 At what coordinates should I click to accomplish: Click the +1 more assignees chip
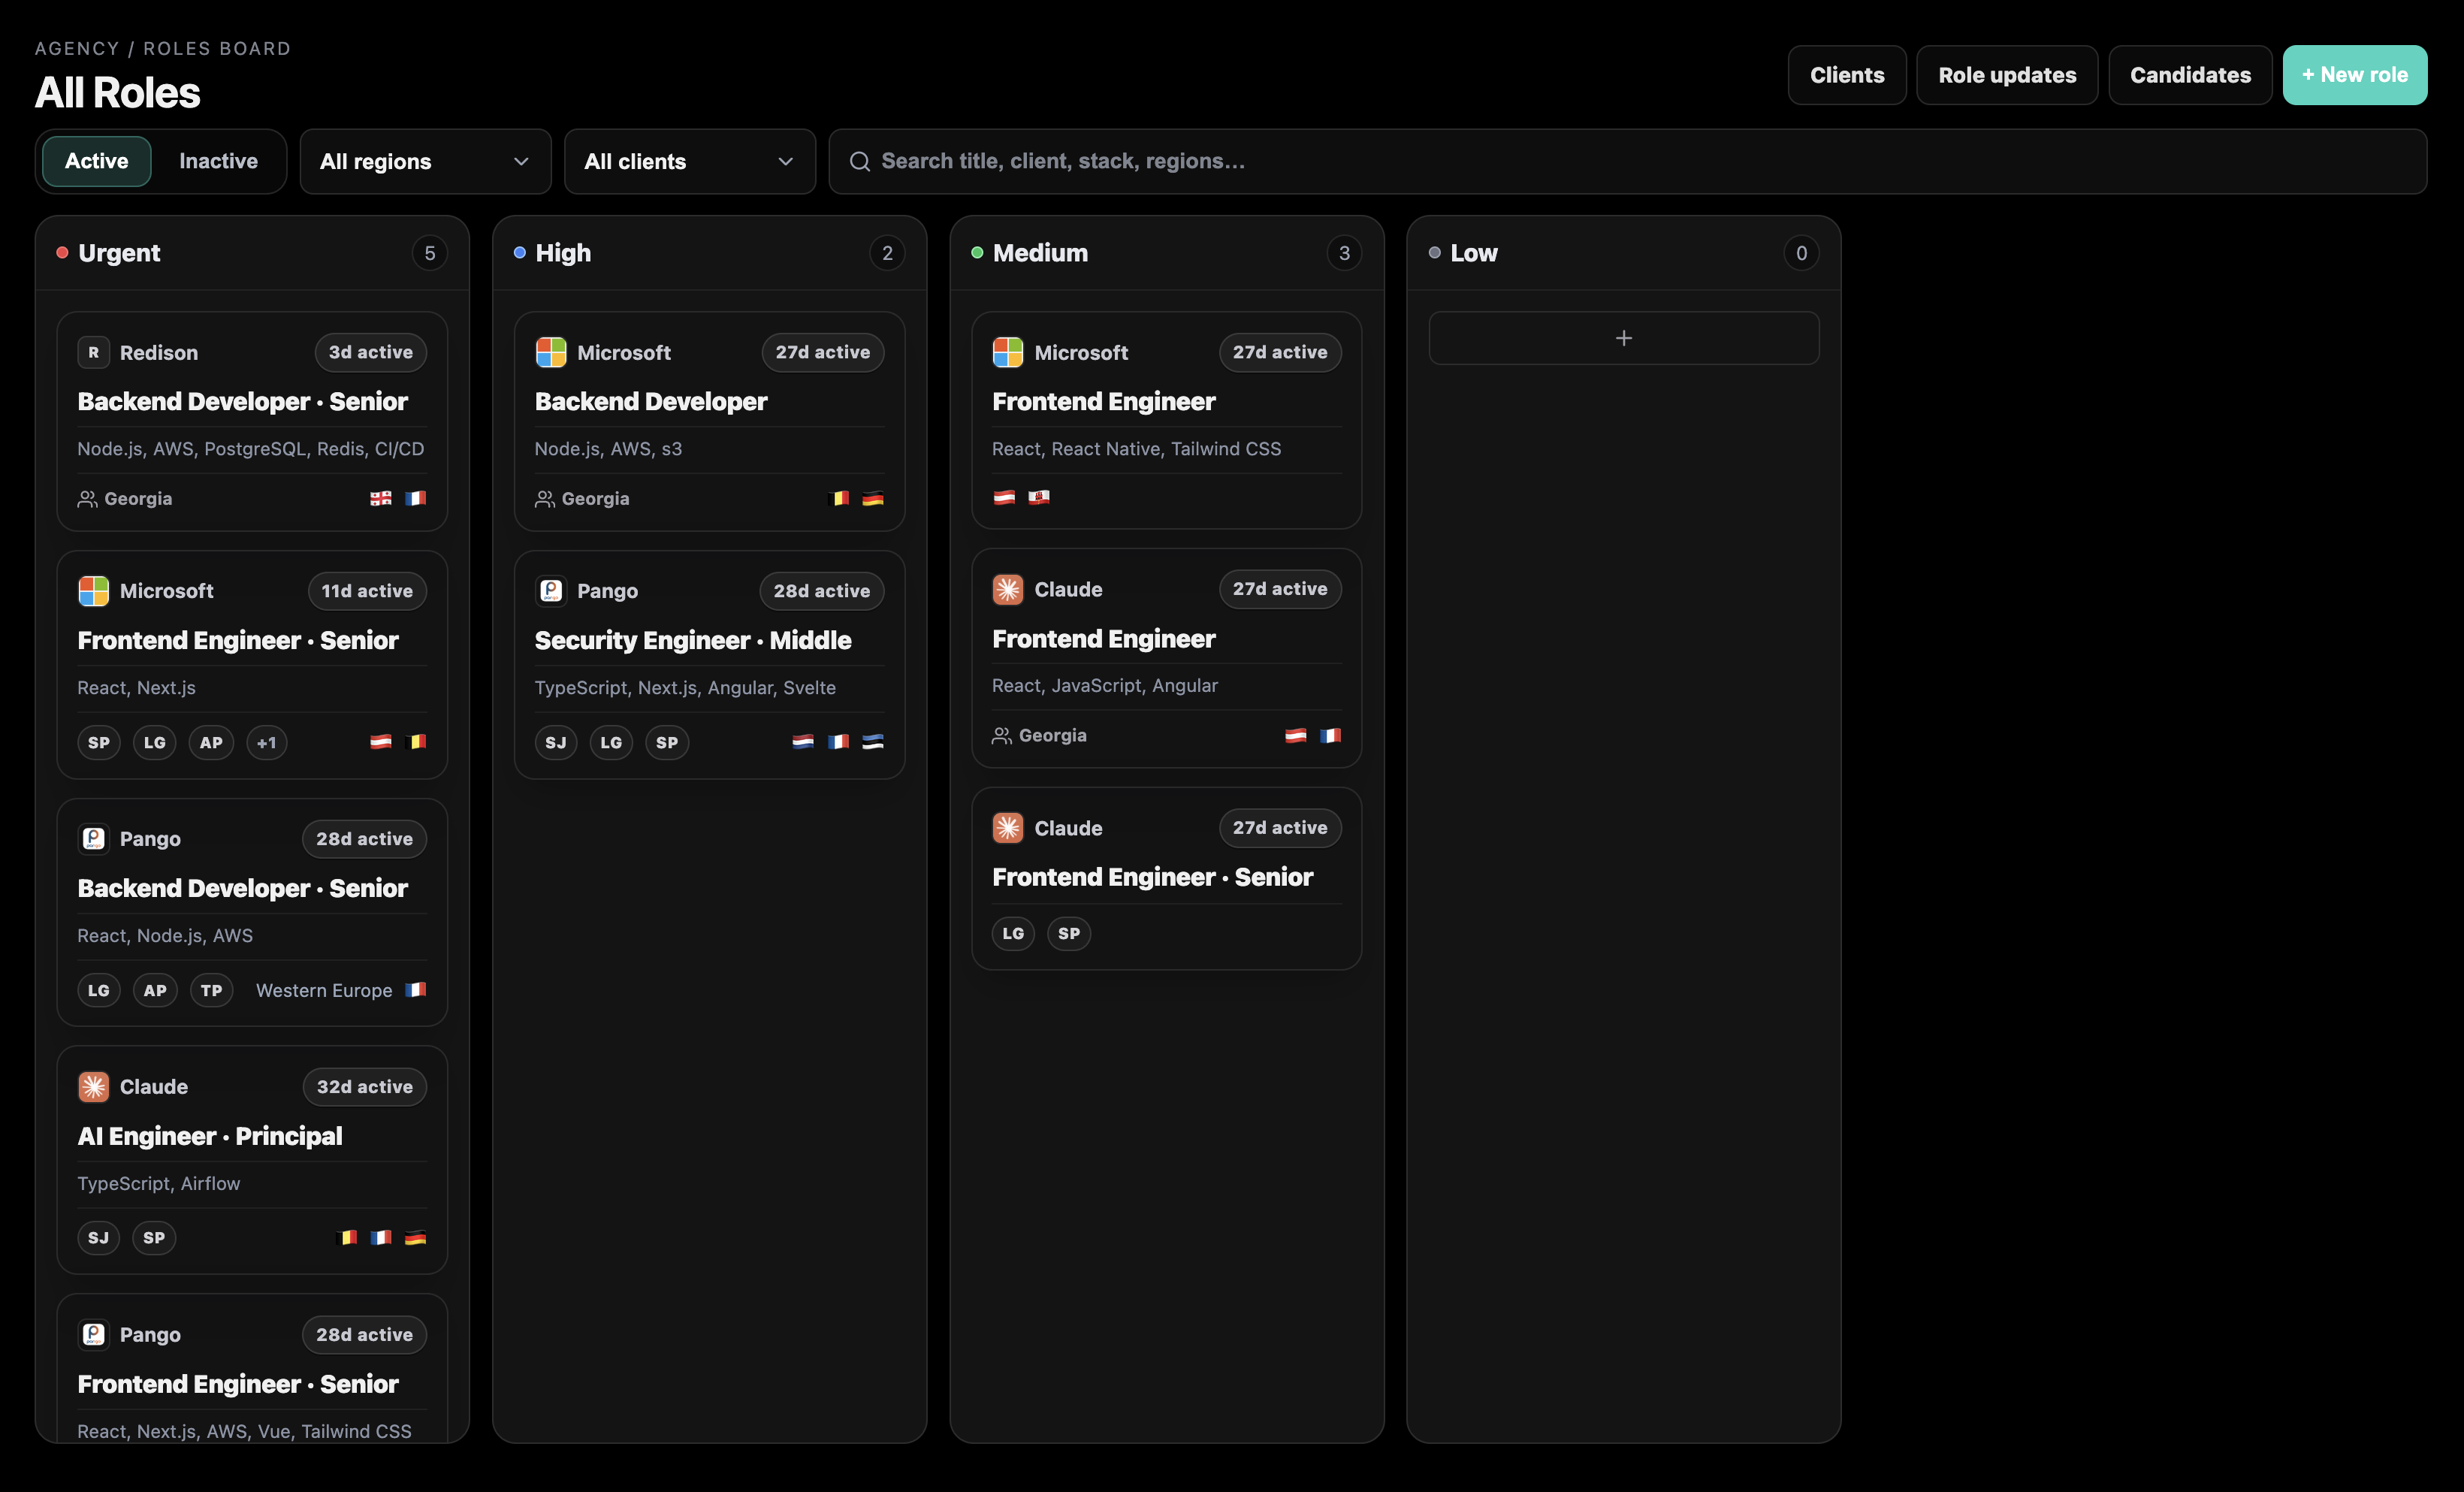pyautogui.click(x=267, y=743)
